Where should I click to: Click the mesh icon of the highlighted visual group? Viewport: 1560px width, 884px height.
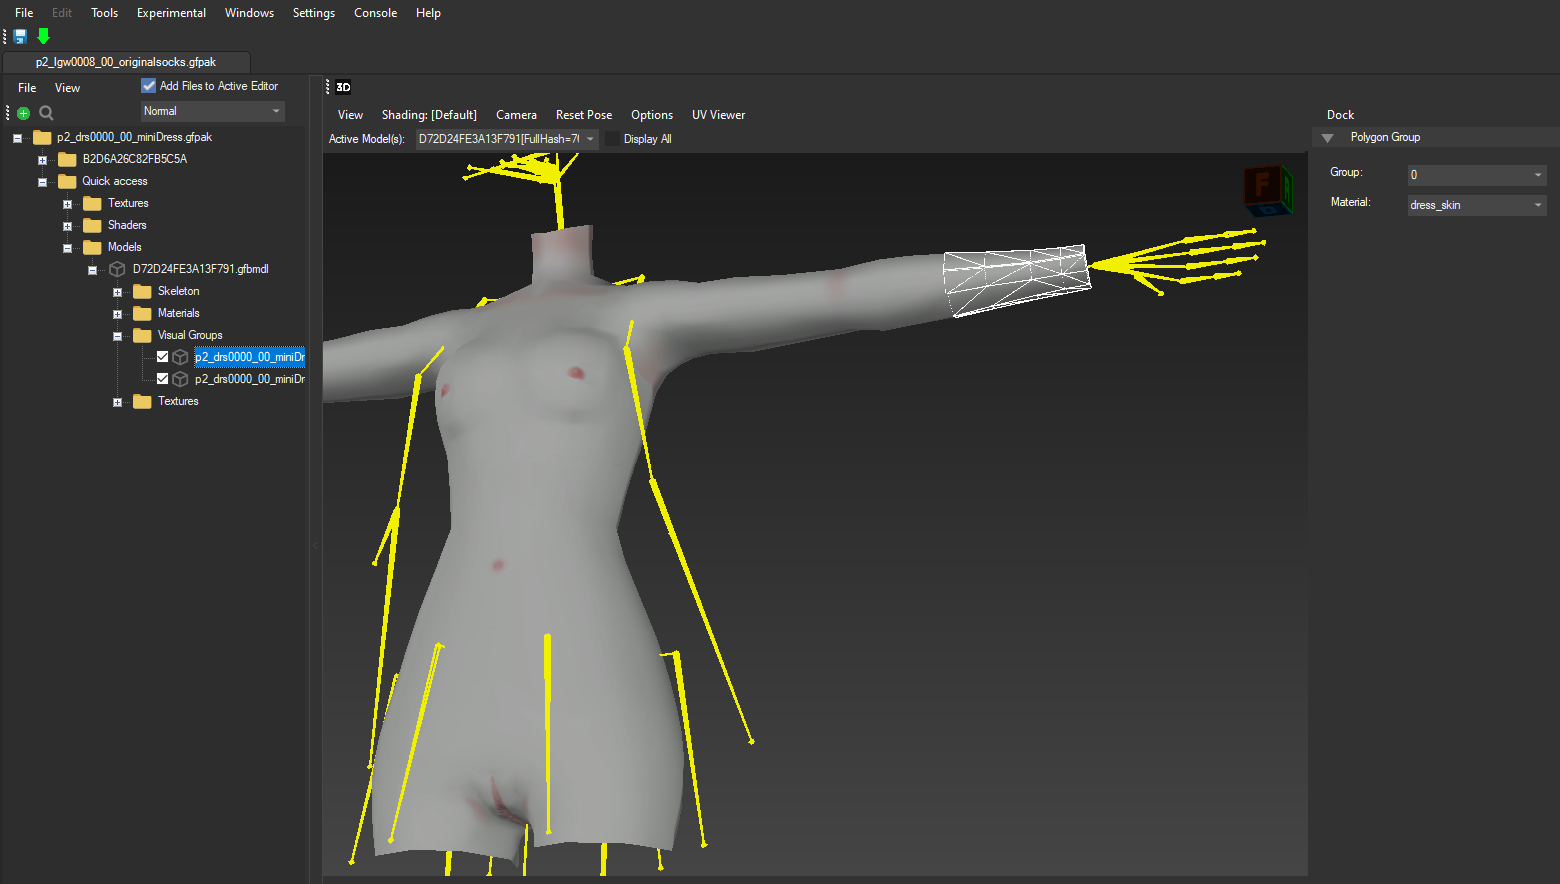[180, 357]
